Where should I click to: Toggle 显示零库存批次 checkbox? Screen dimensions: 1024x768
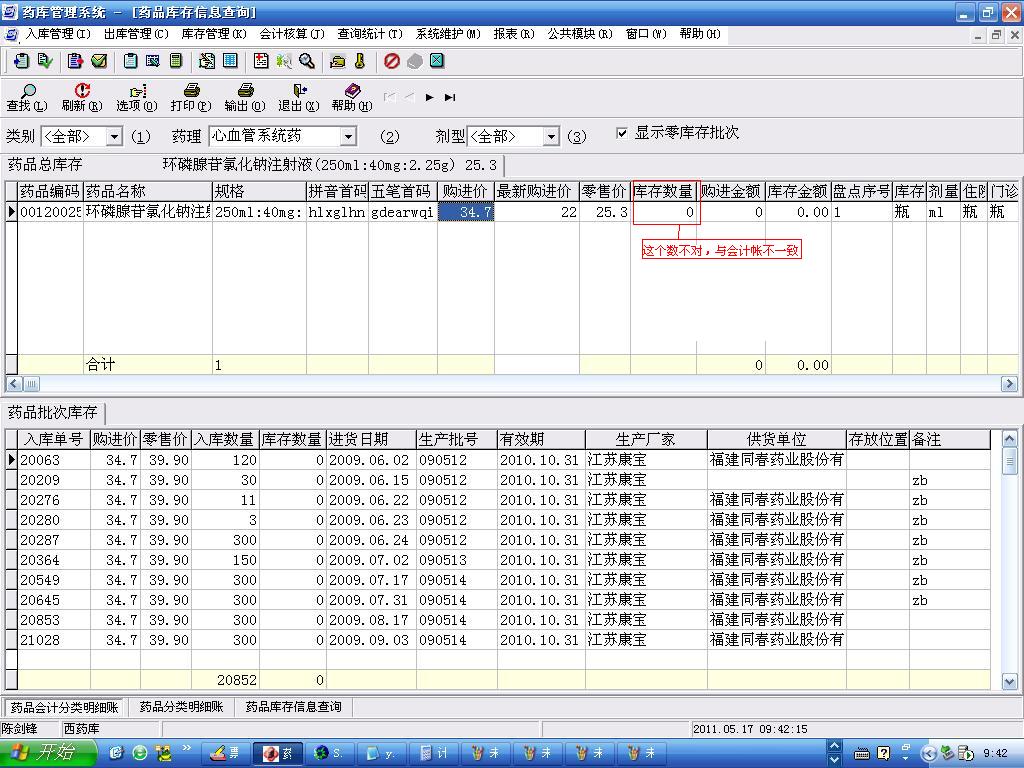pos(622,133)
